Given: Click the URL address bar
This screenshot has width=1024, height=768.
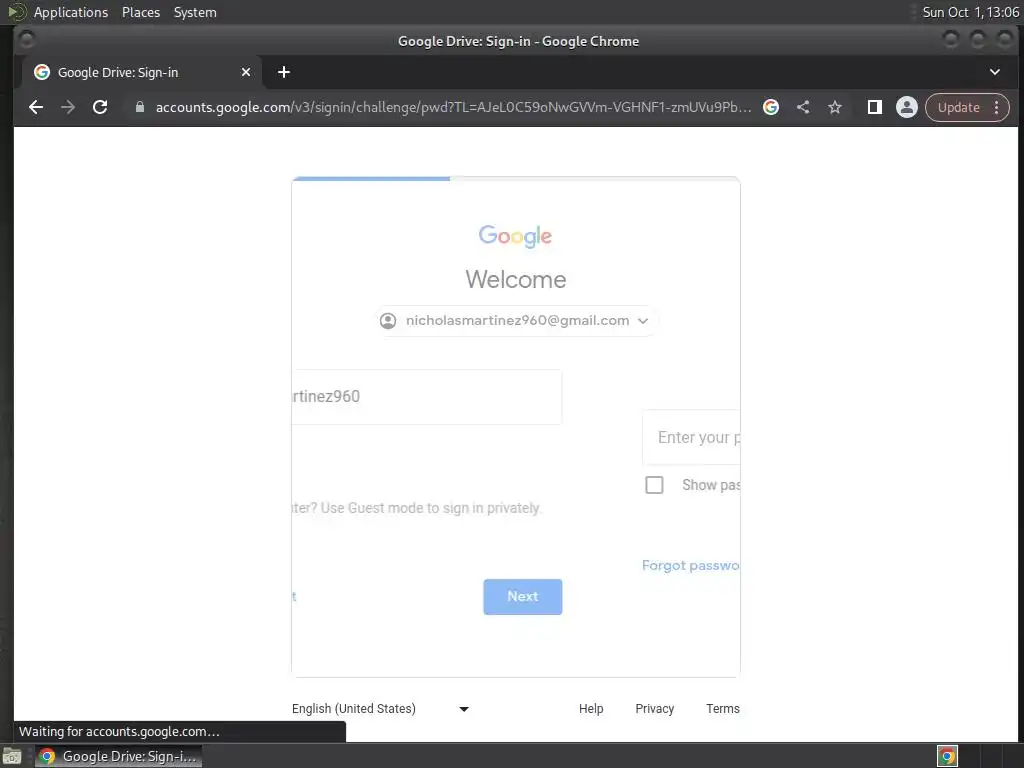Looking at the screenshot, I should [x=453, y=107].
